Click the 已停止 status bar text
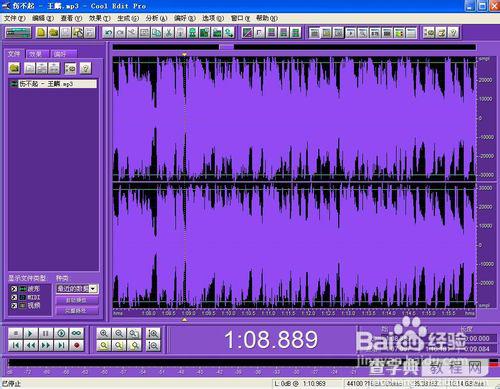 pyautogui.click(x=12, y=384)
